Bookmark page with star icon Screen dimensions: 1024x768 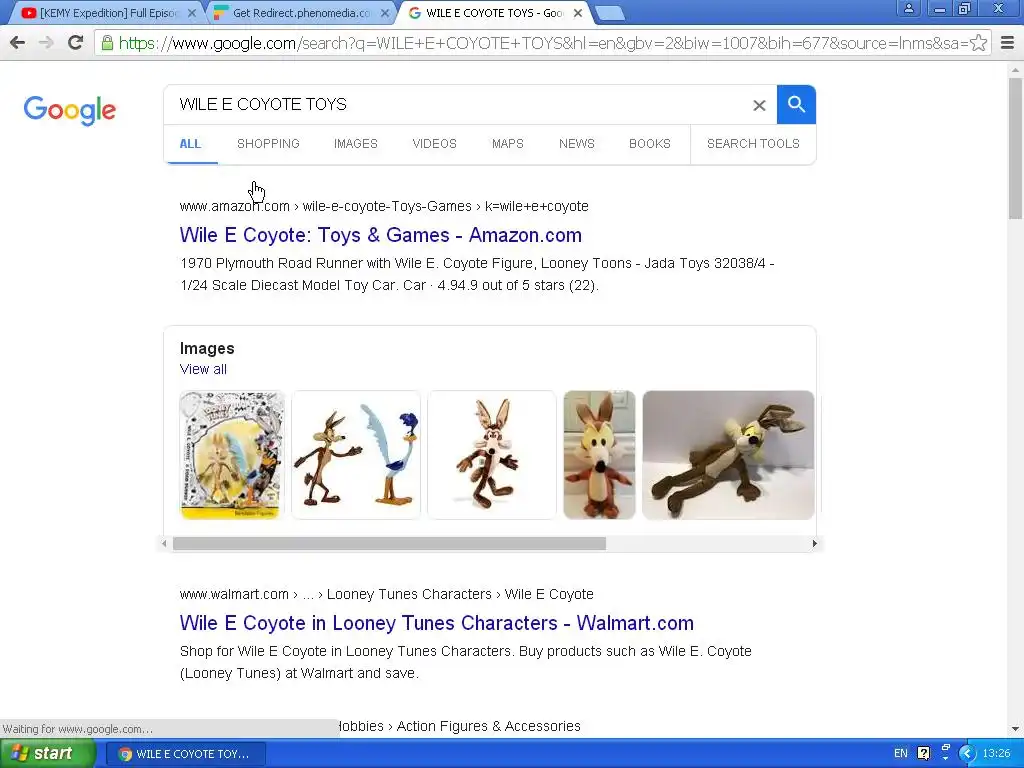[x=978, y=43]
